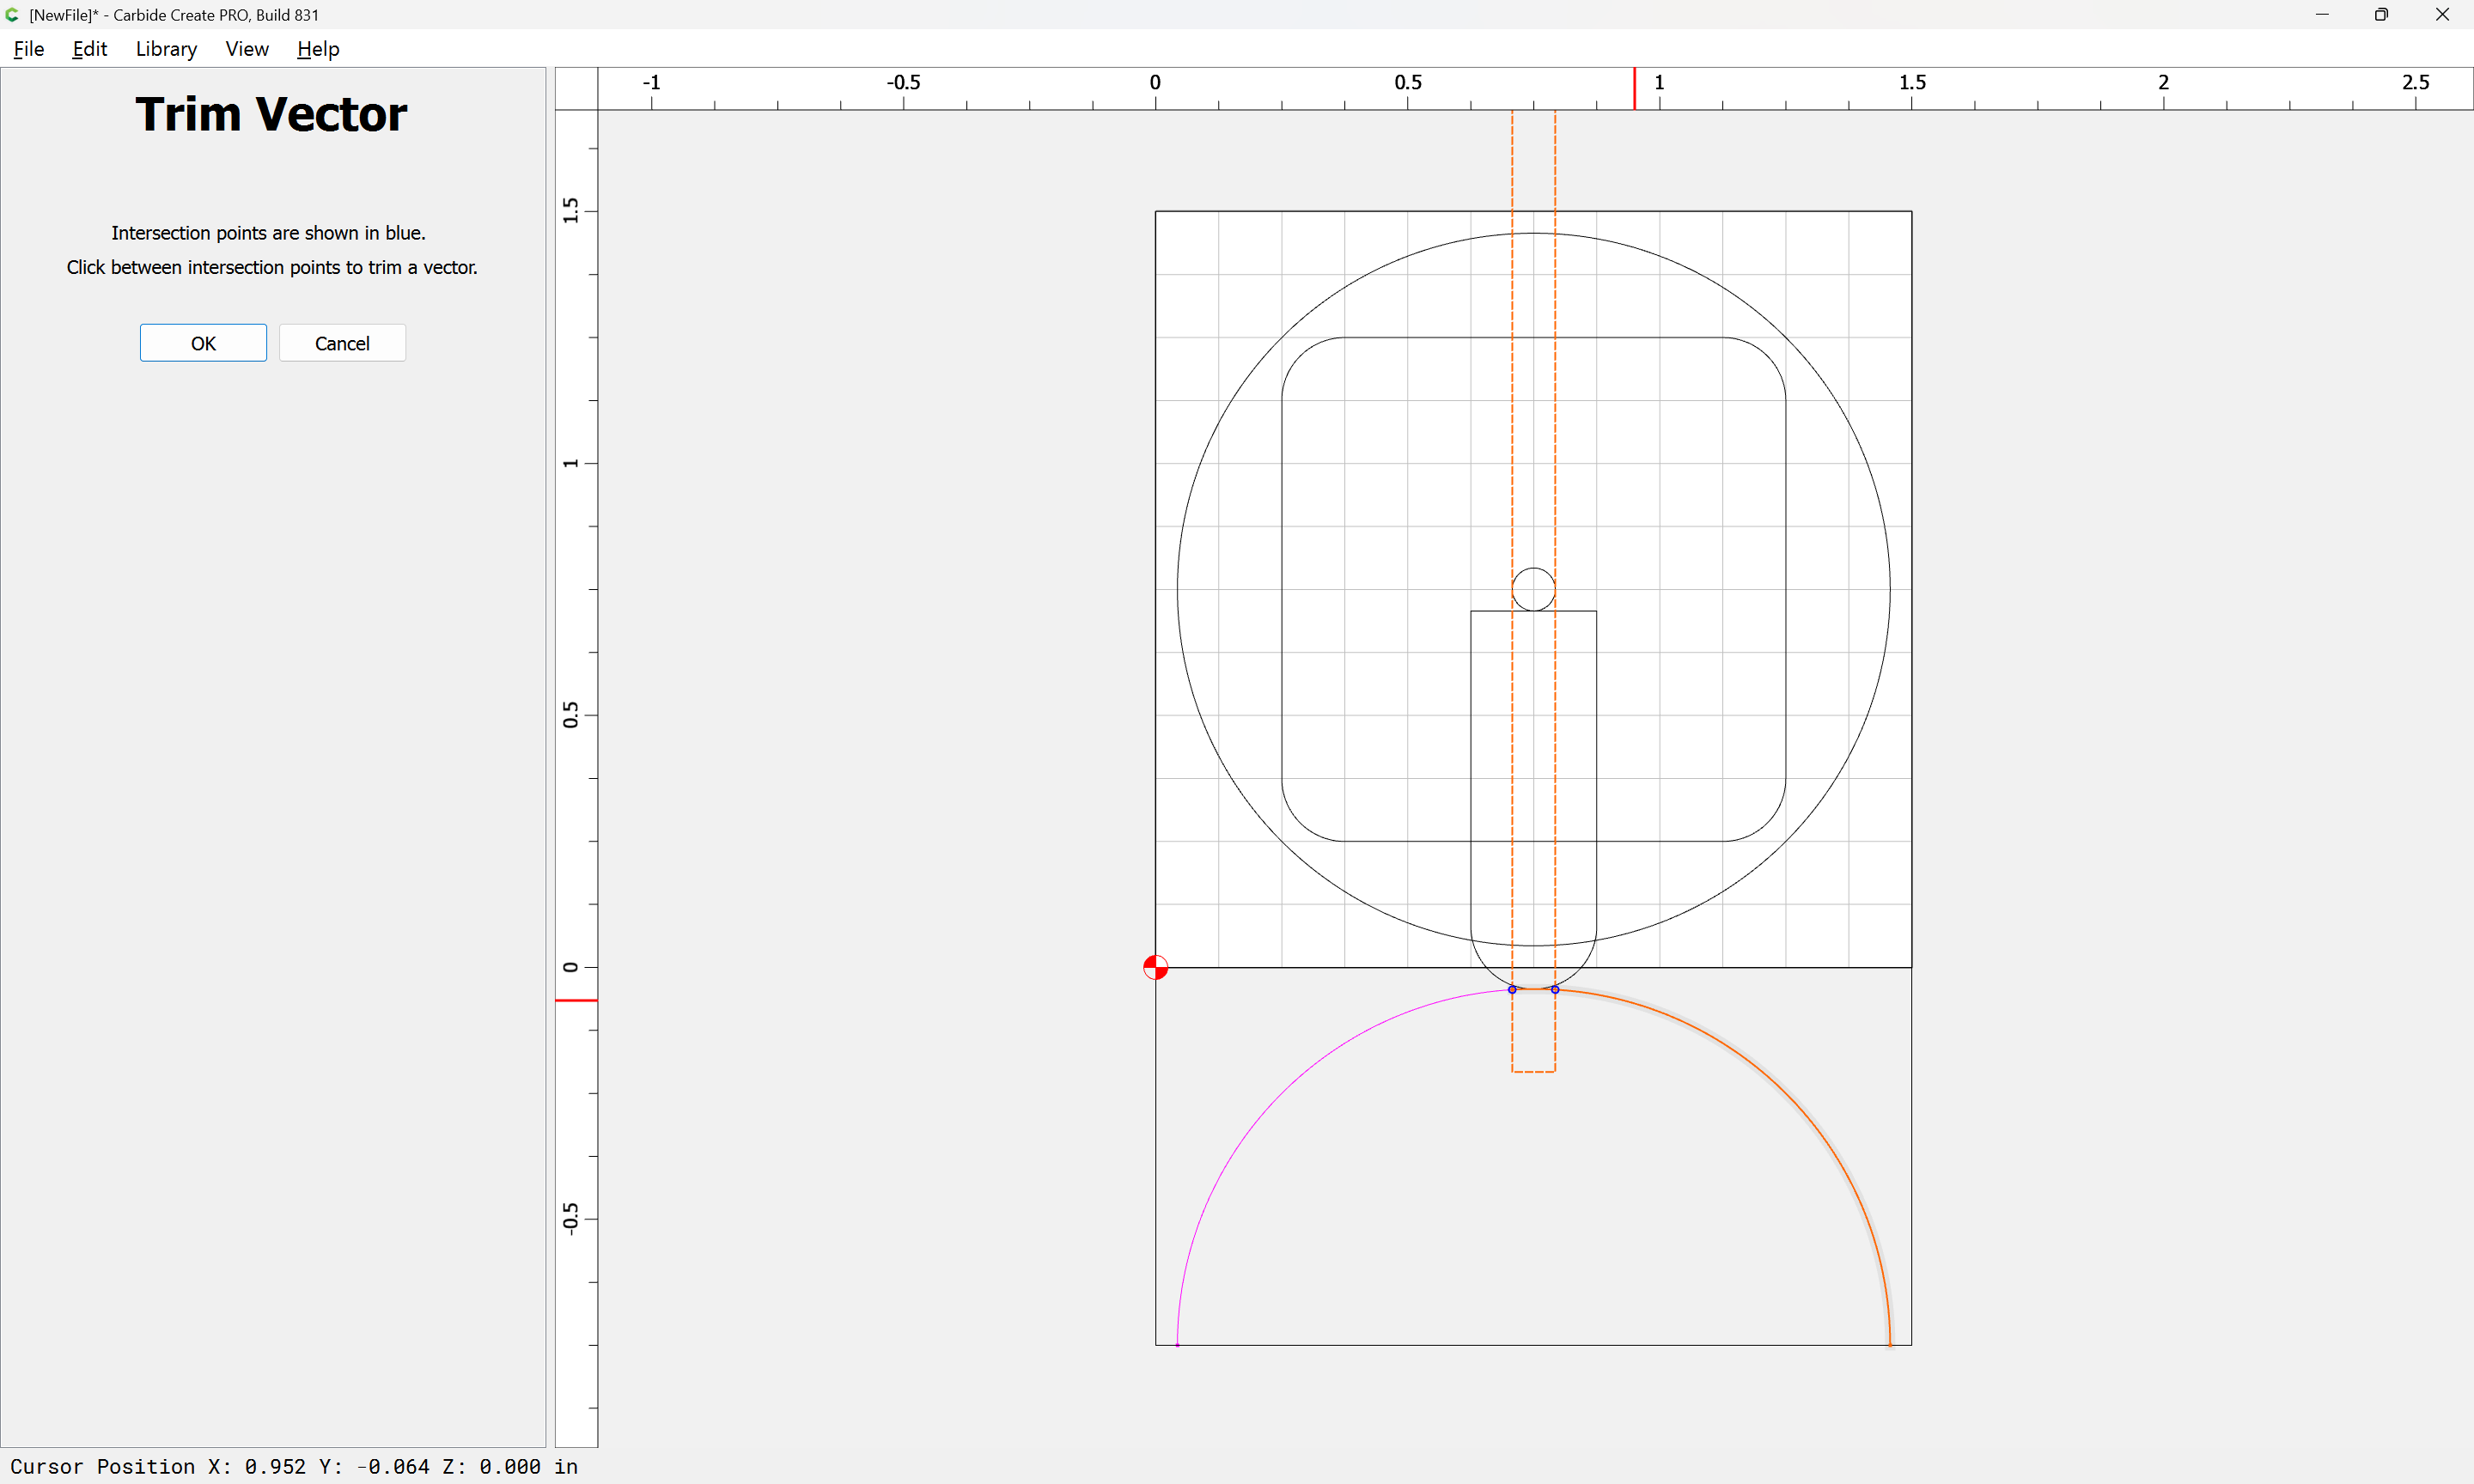Open the Edit menu

click(89, 49)
